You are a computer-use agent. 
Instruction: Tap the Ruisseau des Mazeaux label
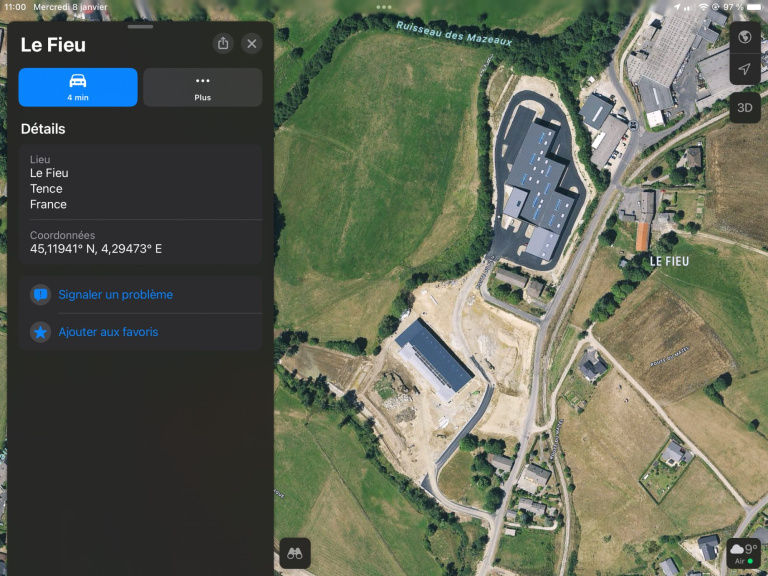point(453,33)
